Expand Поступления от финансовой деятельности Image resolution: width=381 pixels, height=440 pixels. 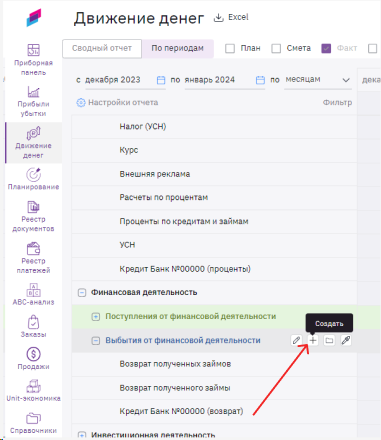pos(96,317)
